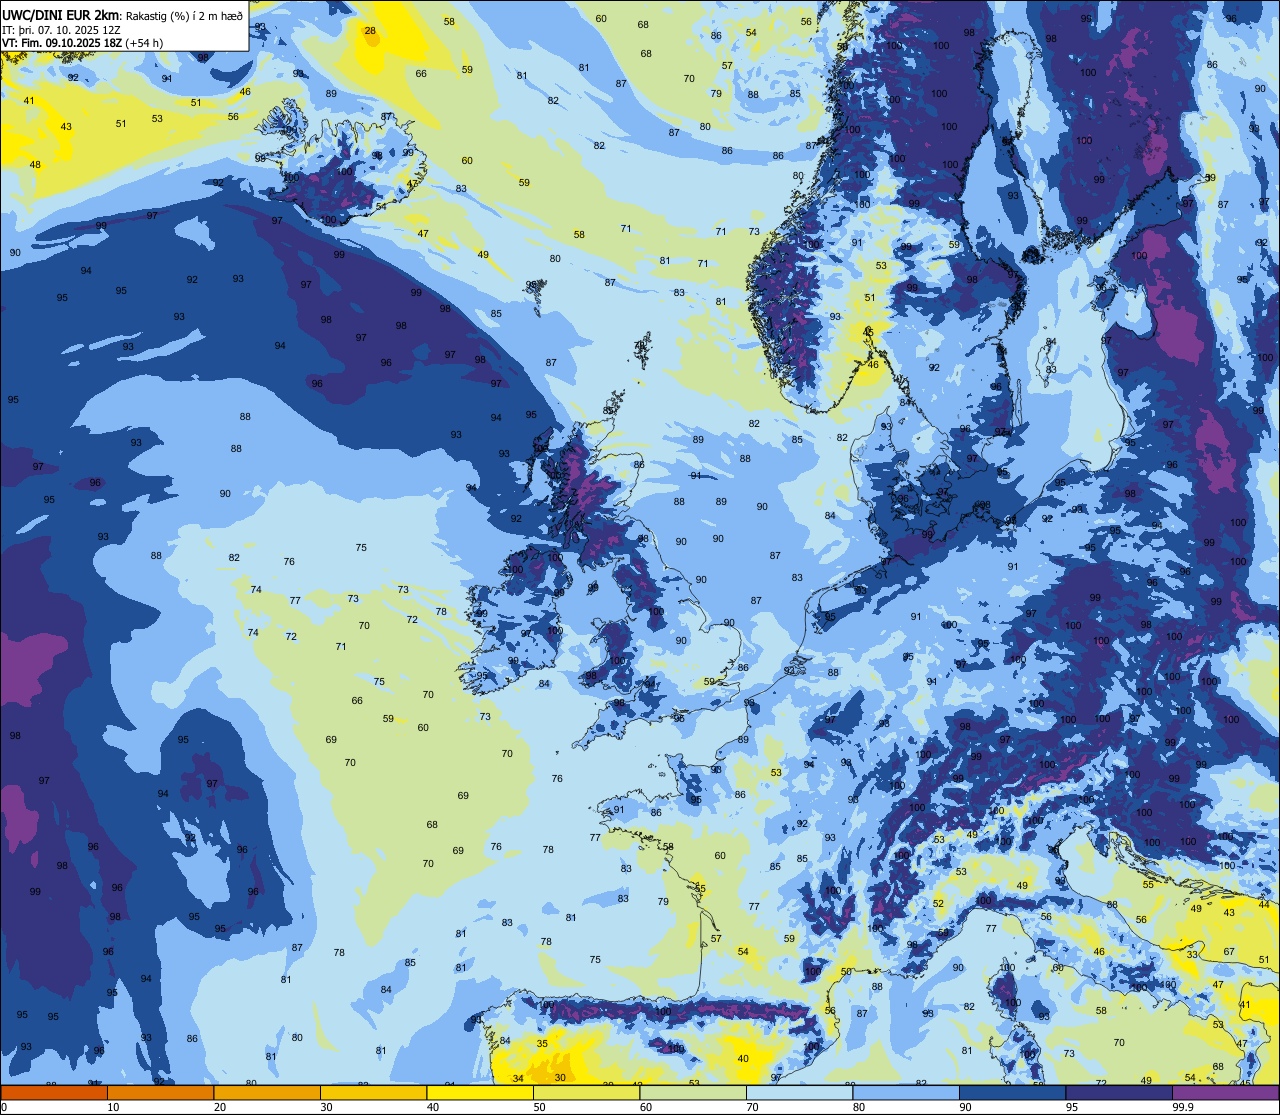Click the 60–70% light green legend swatch
1280x1115 pixels.
coord(693,1092)
